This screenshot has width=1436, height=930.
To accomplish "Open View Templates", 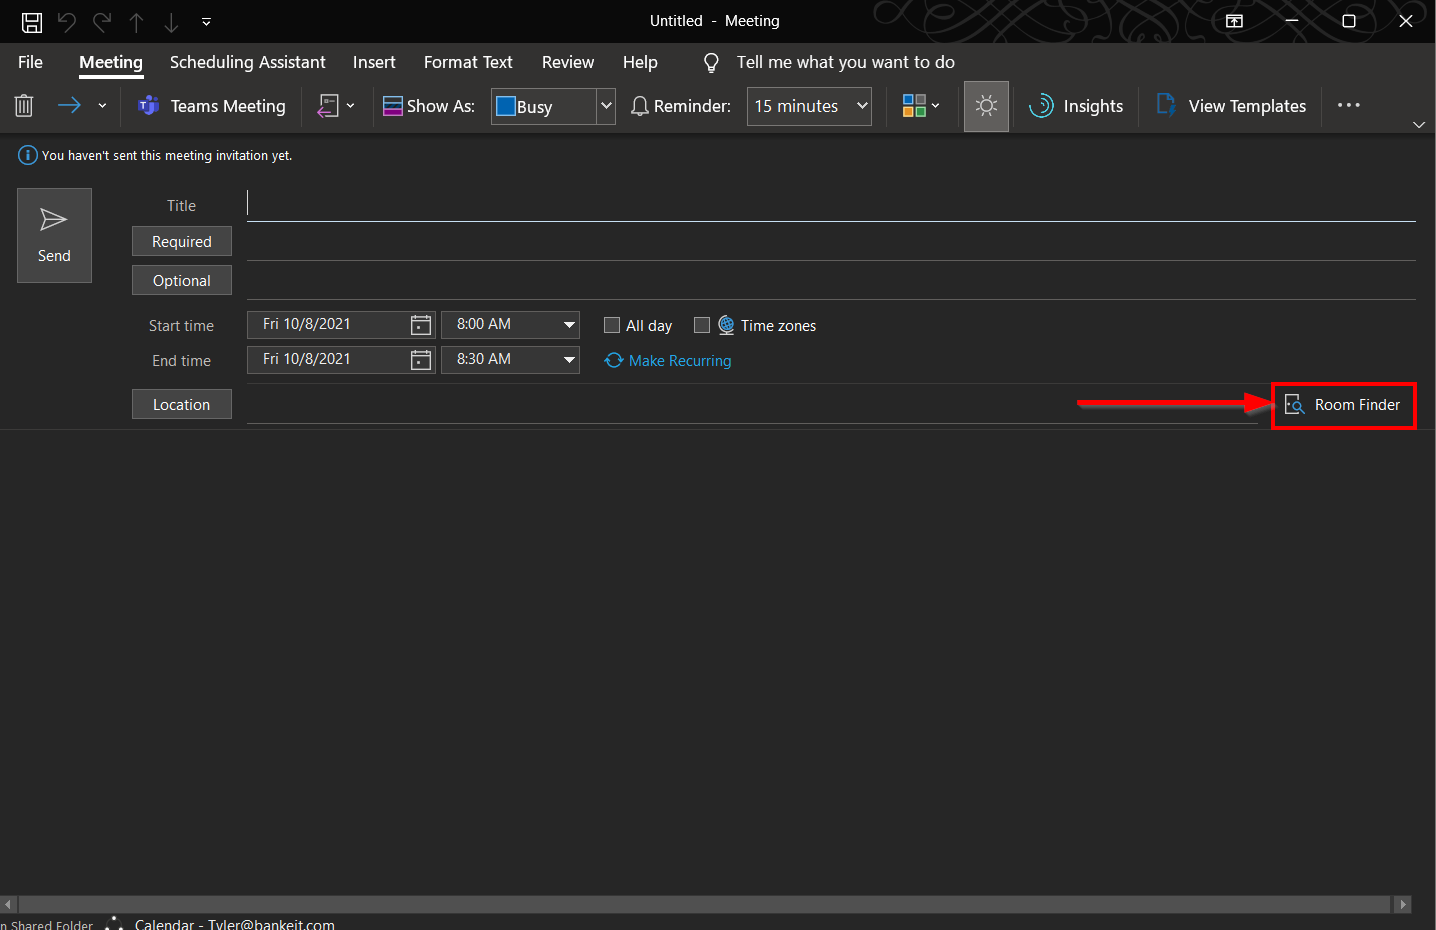I will pos(1231,105).
